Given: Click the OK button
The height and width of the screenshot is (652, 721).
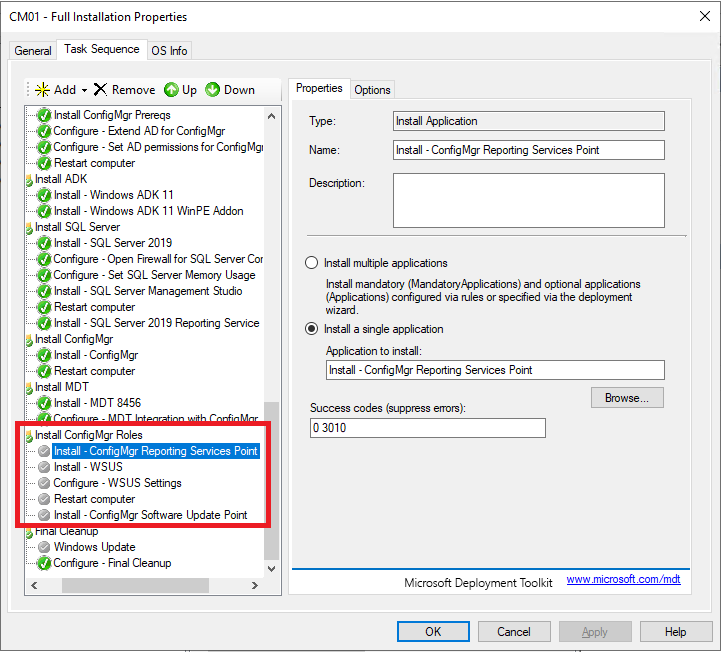Looking at the screenshot, I should pos(433,631).
